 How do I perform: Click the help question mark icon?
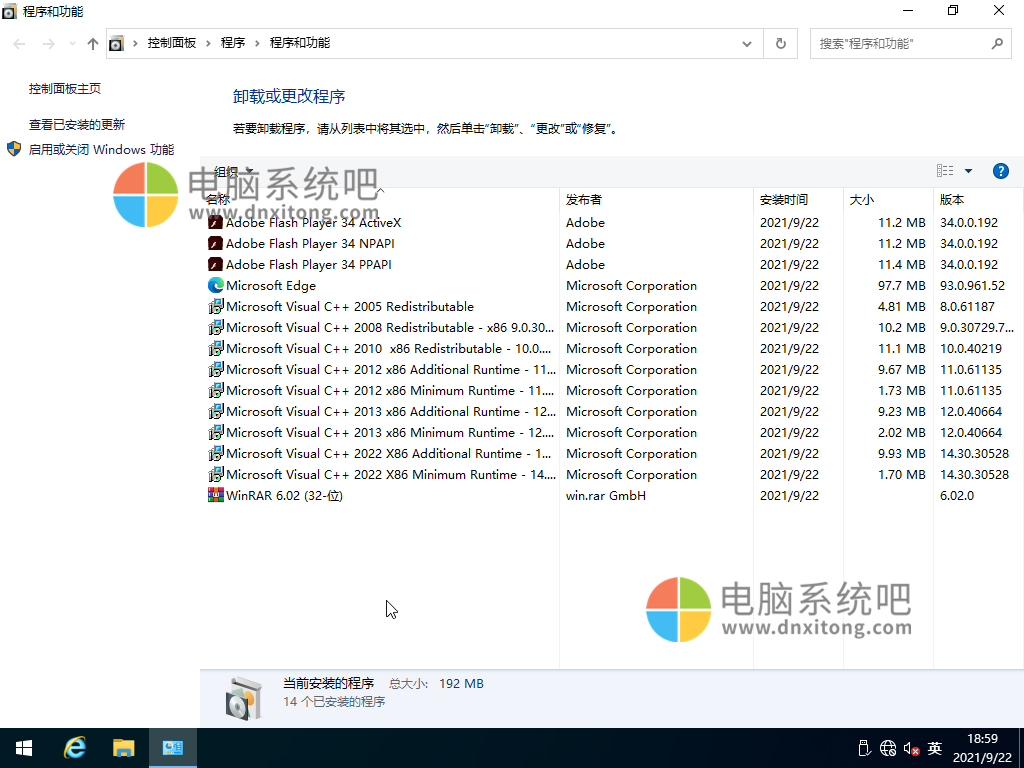(x=1000, y=171)
